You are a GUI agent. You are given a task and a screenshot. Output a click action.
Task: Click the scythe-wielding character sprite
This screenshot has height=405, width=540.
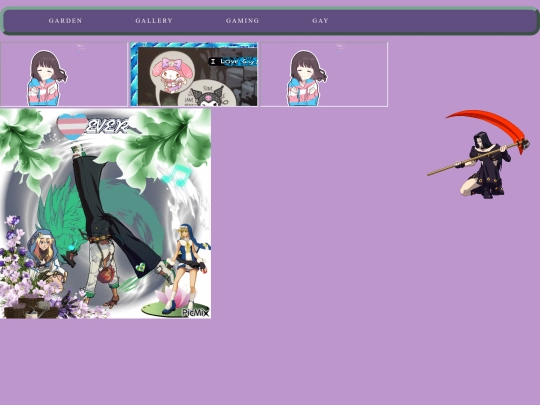(x=479, y=154)
